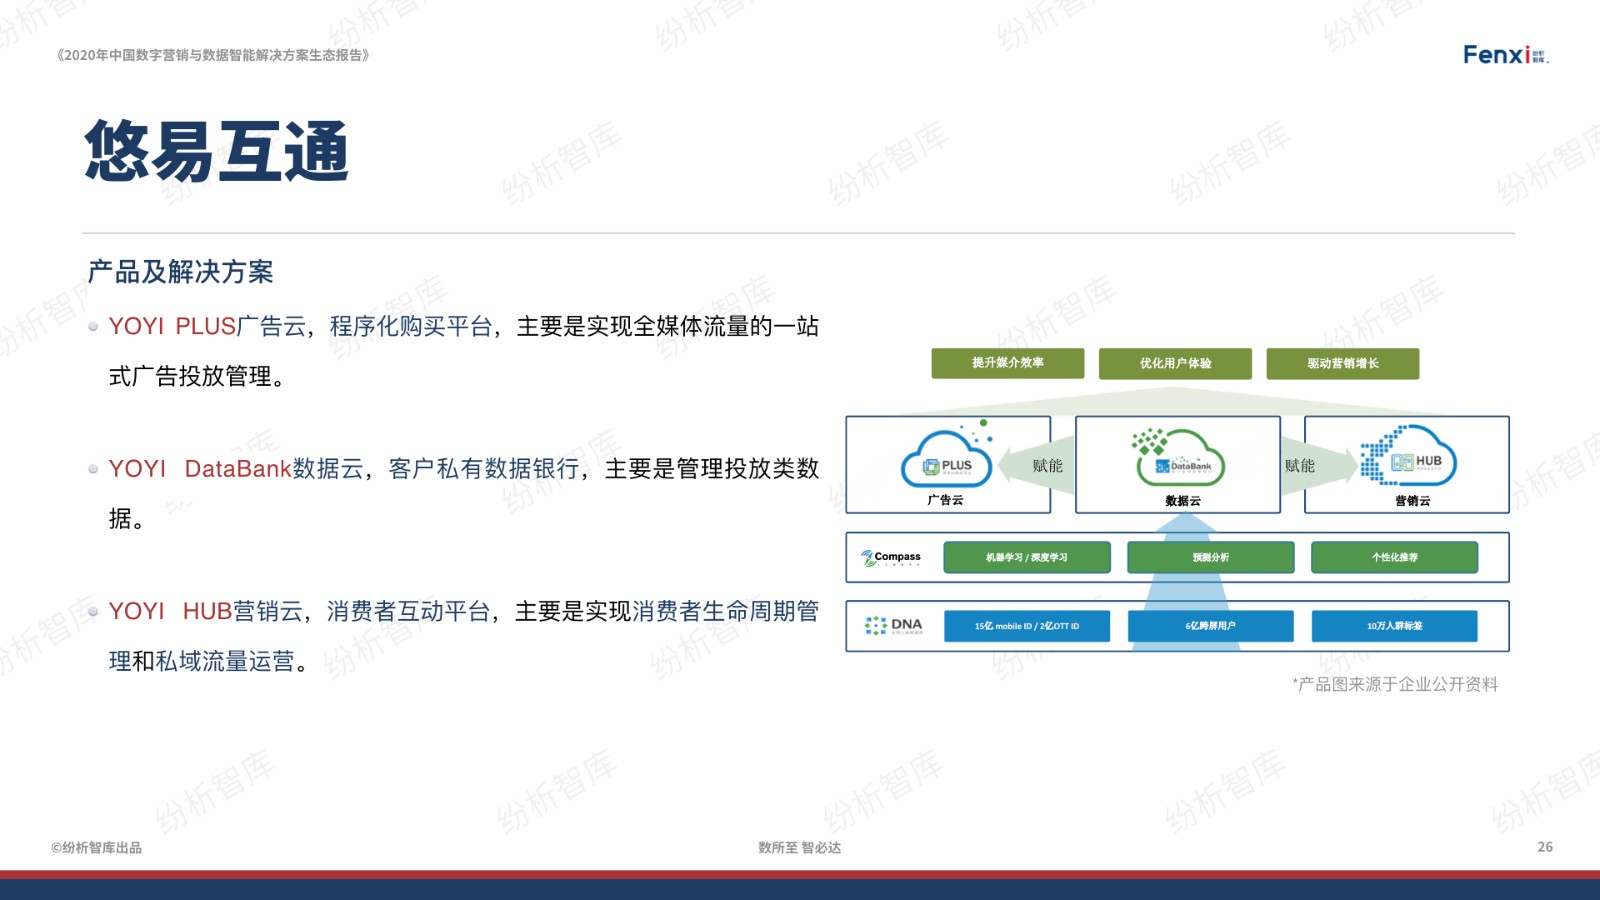Click the red YOYI PLUS text

click(x=172, y=327)
